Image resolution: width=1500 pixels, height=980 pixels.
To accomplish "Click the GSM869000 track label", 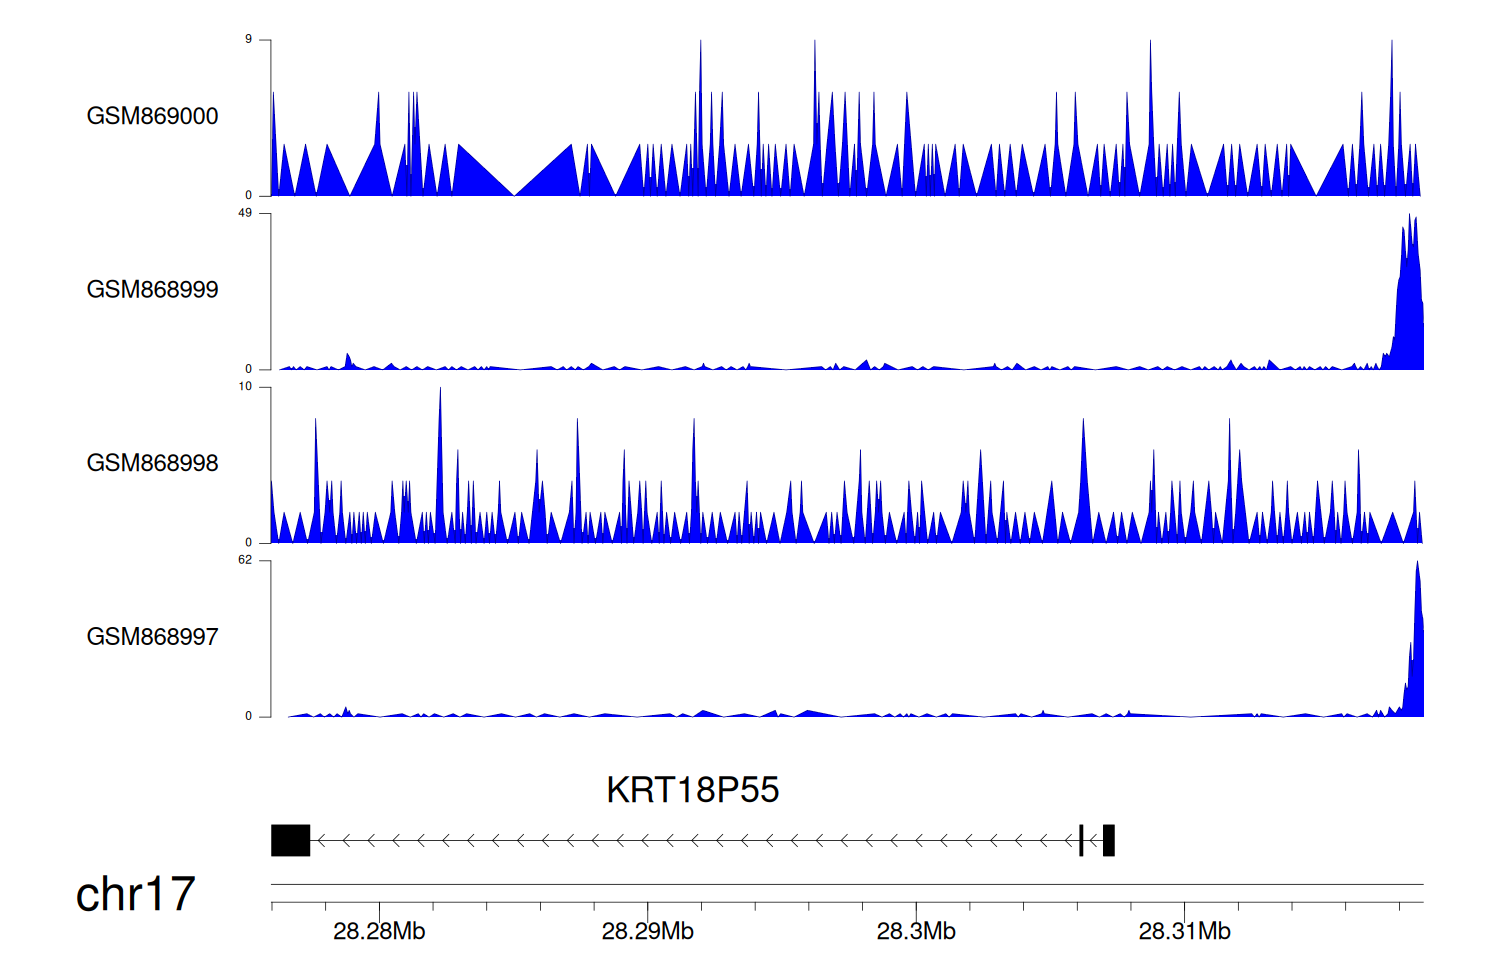I will point(152,116).
